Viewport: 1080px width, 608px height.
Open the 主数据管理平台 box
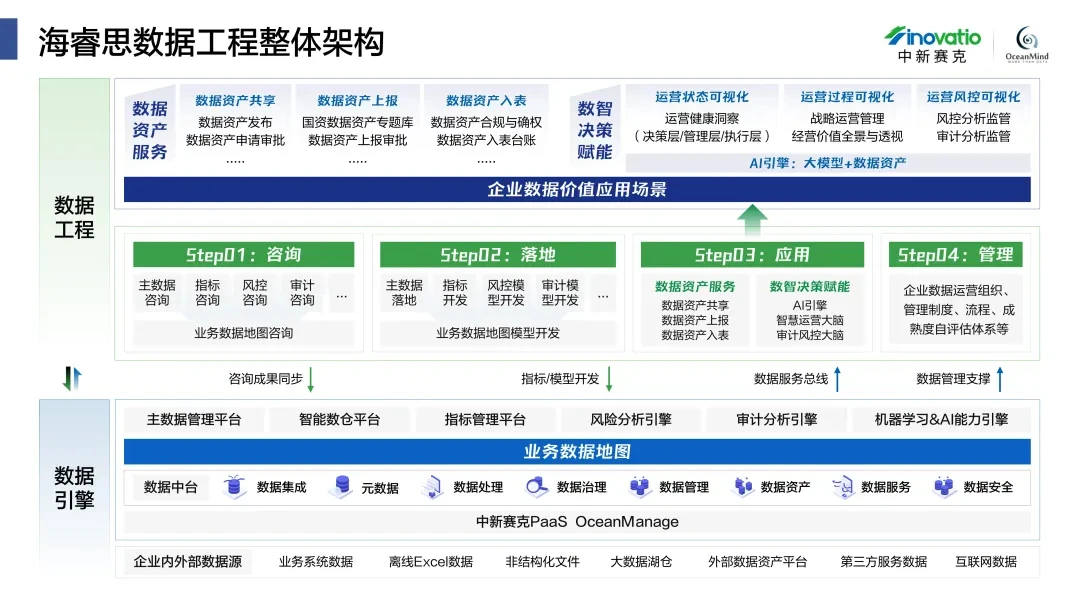pyautogui.click(x=194, y=419)
